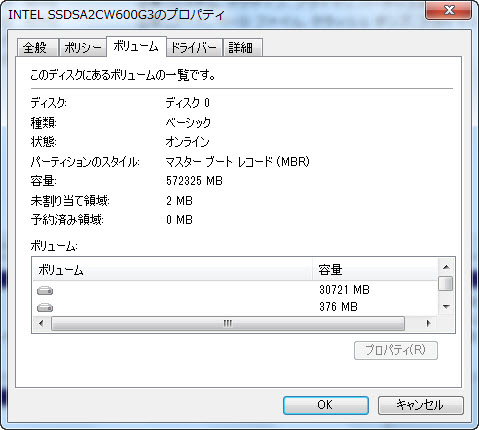479x430 pixels.
Task: Click the キャンセル button
Action: click(x=421, y=405)
